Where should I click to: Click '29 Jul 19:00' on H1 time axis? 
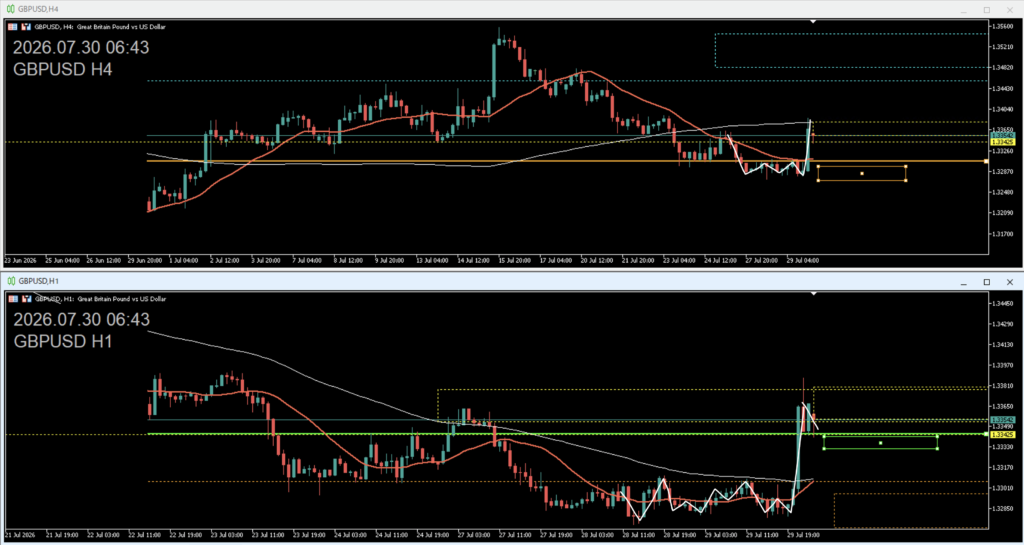click(x=803, y=533)
